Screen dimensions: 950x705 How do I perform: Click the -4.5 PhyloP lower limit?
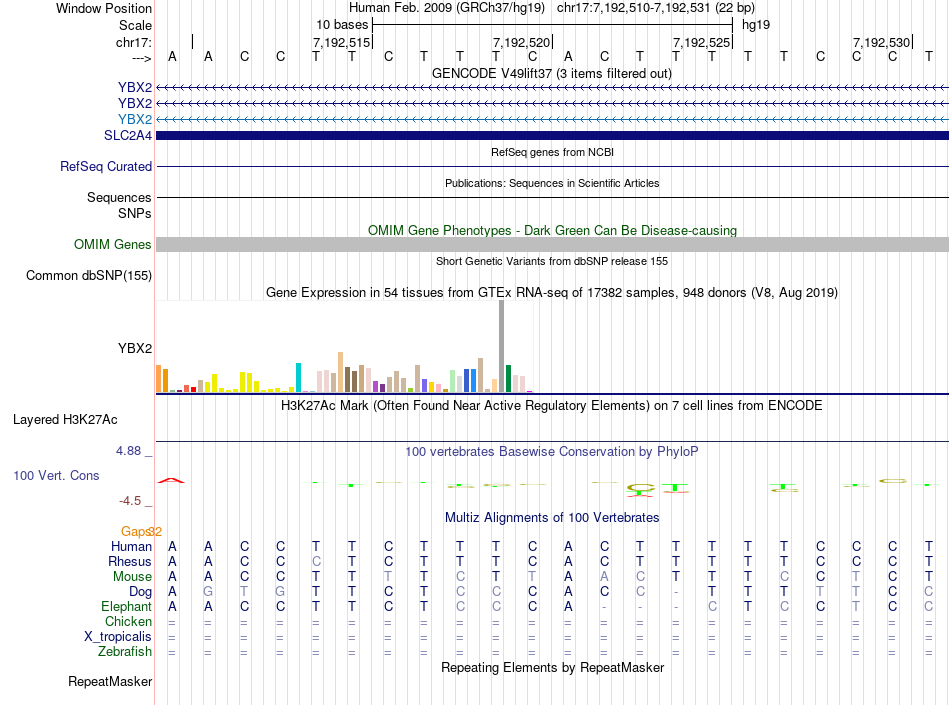pyautogui.click(x=130, y=500)
